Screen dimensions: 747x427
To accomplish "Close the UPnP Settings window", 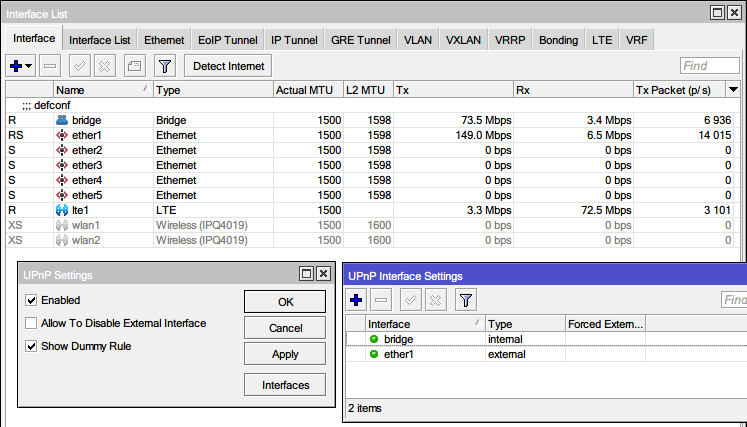I will point(323,274).
